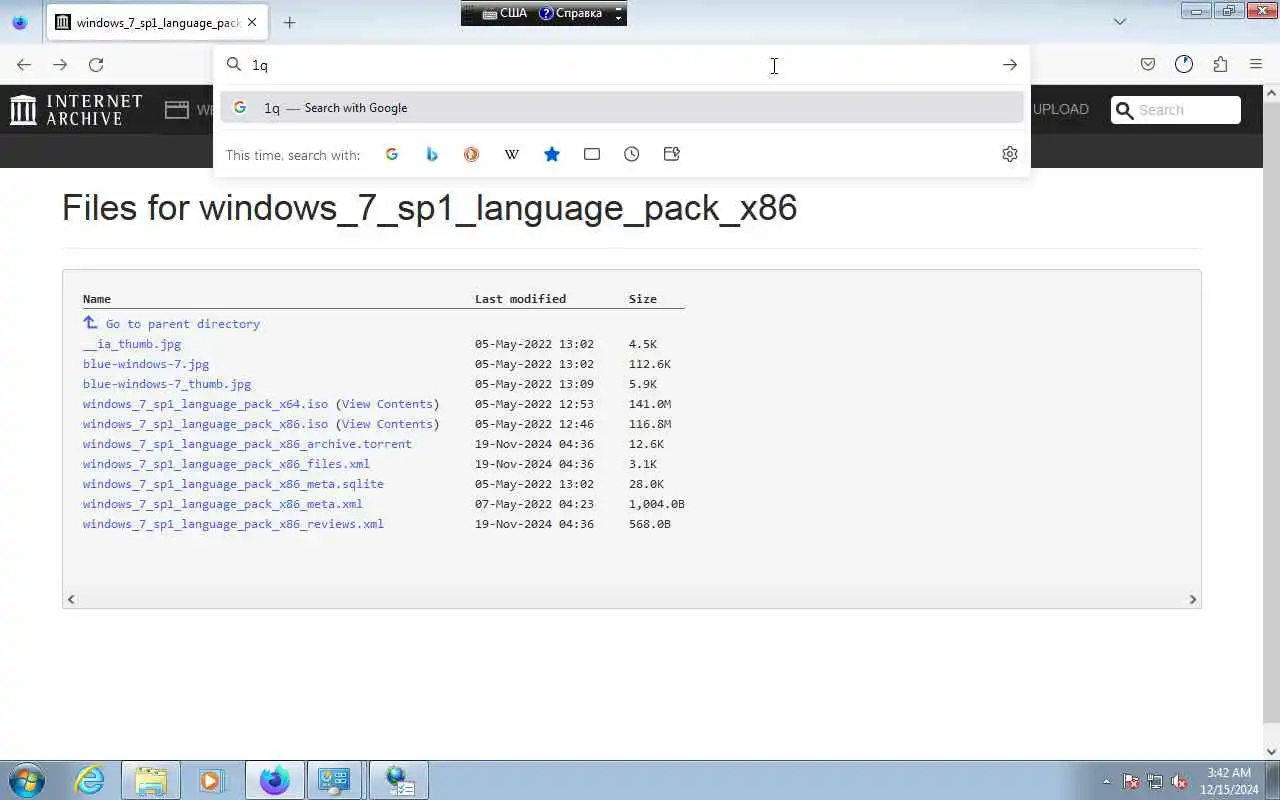Open the Firefox View icon
Viewport: 1280px width, 800px height.
[x=20, y=22]
